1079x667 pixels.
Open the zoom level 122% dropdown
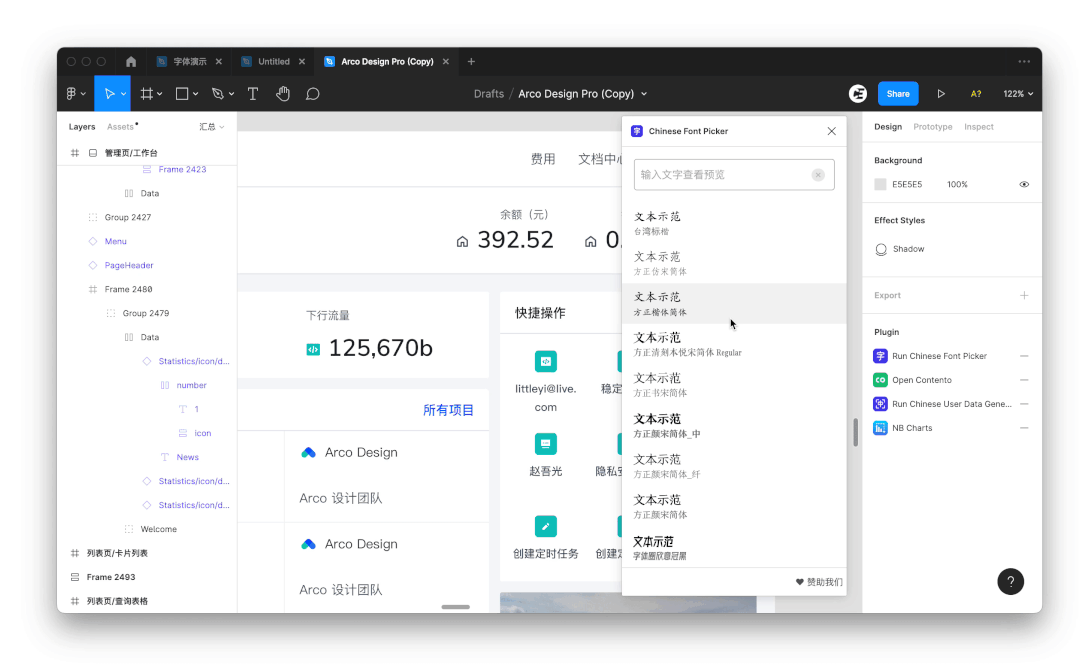pos(1018,93)
